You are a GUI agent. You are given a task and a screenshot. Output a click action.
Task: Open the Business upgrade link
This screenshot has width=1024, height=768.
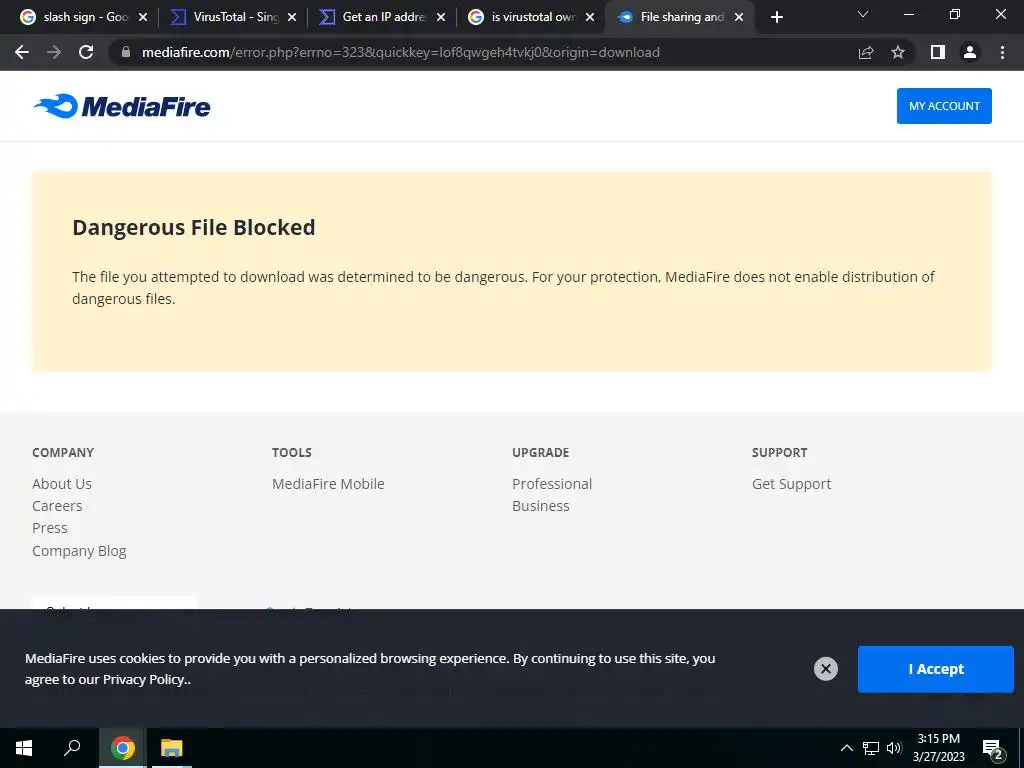coord(541,506)
